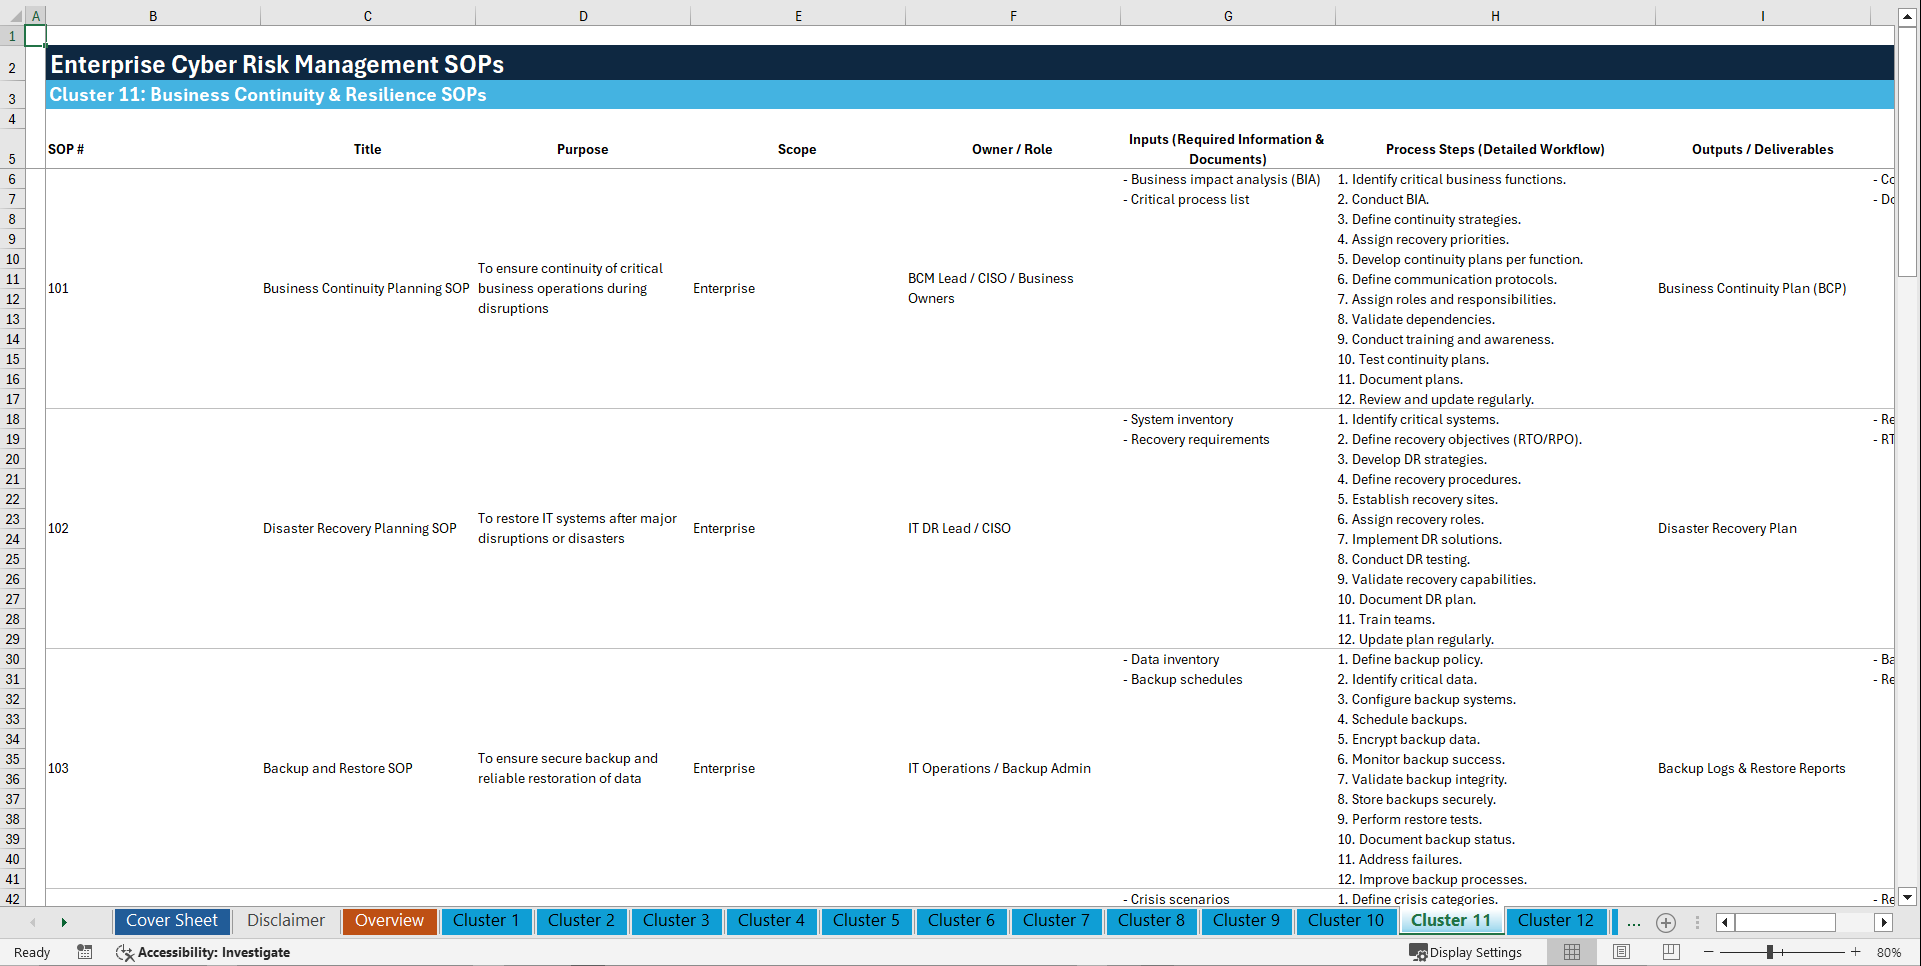The image size is (1921, 966).
Task: Select the Disclaimer sheet tab
Action: (x=285, y=921)
